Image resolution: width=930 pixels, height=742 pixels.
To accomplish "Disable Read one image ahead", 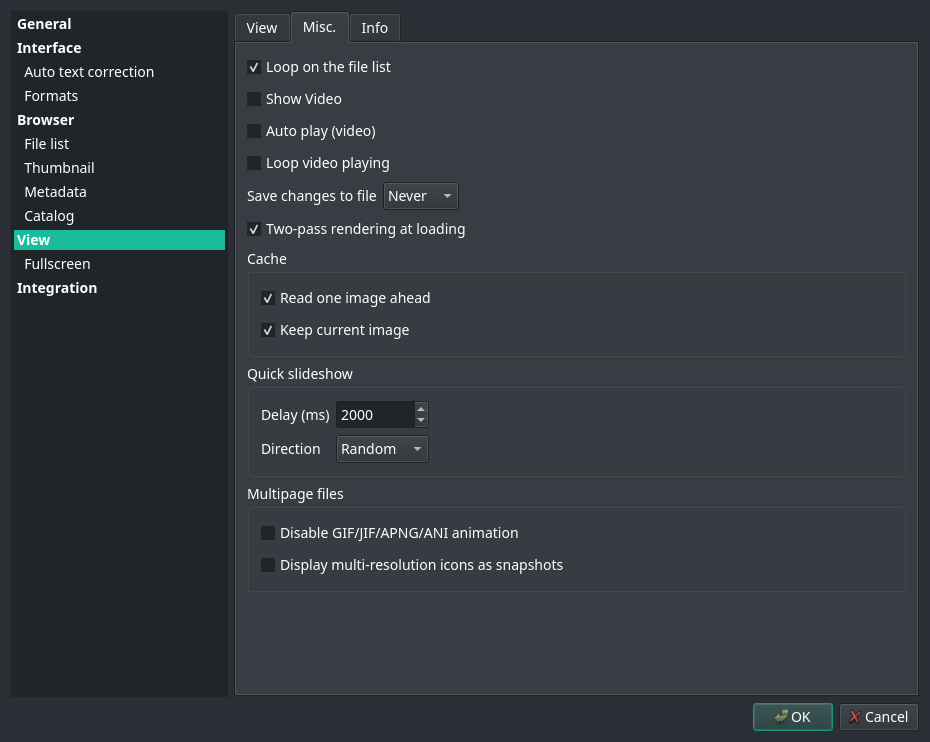I will point(268,298).
